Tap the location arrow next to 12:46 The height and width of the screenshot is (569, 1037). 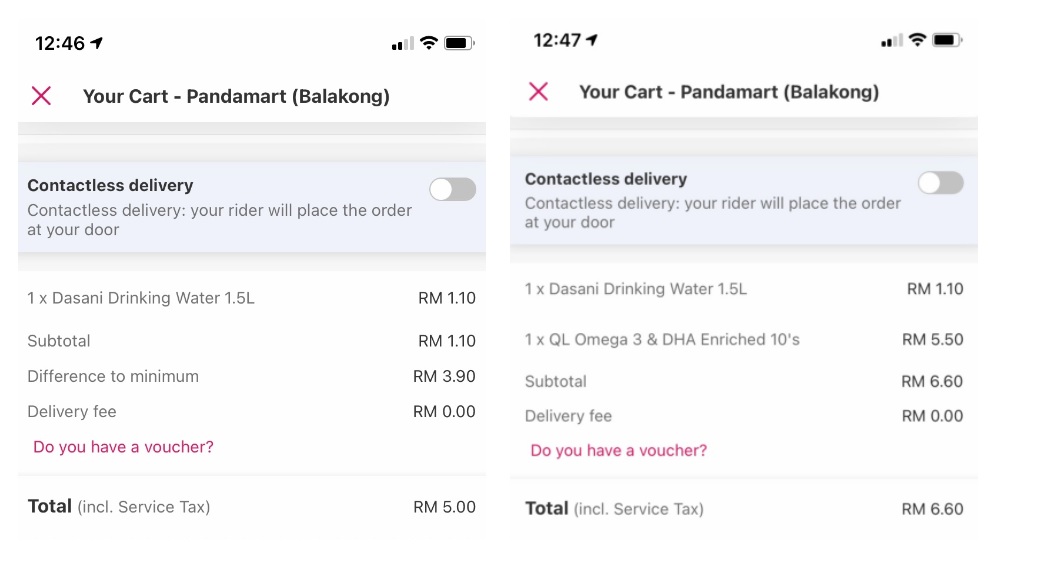[97, 43]
